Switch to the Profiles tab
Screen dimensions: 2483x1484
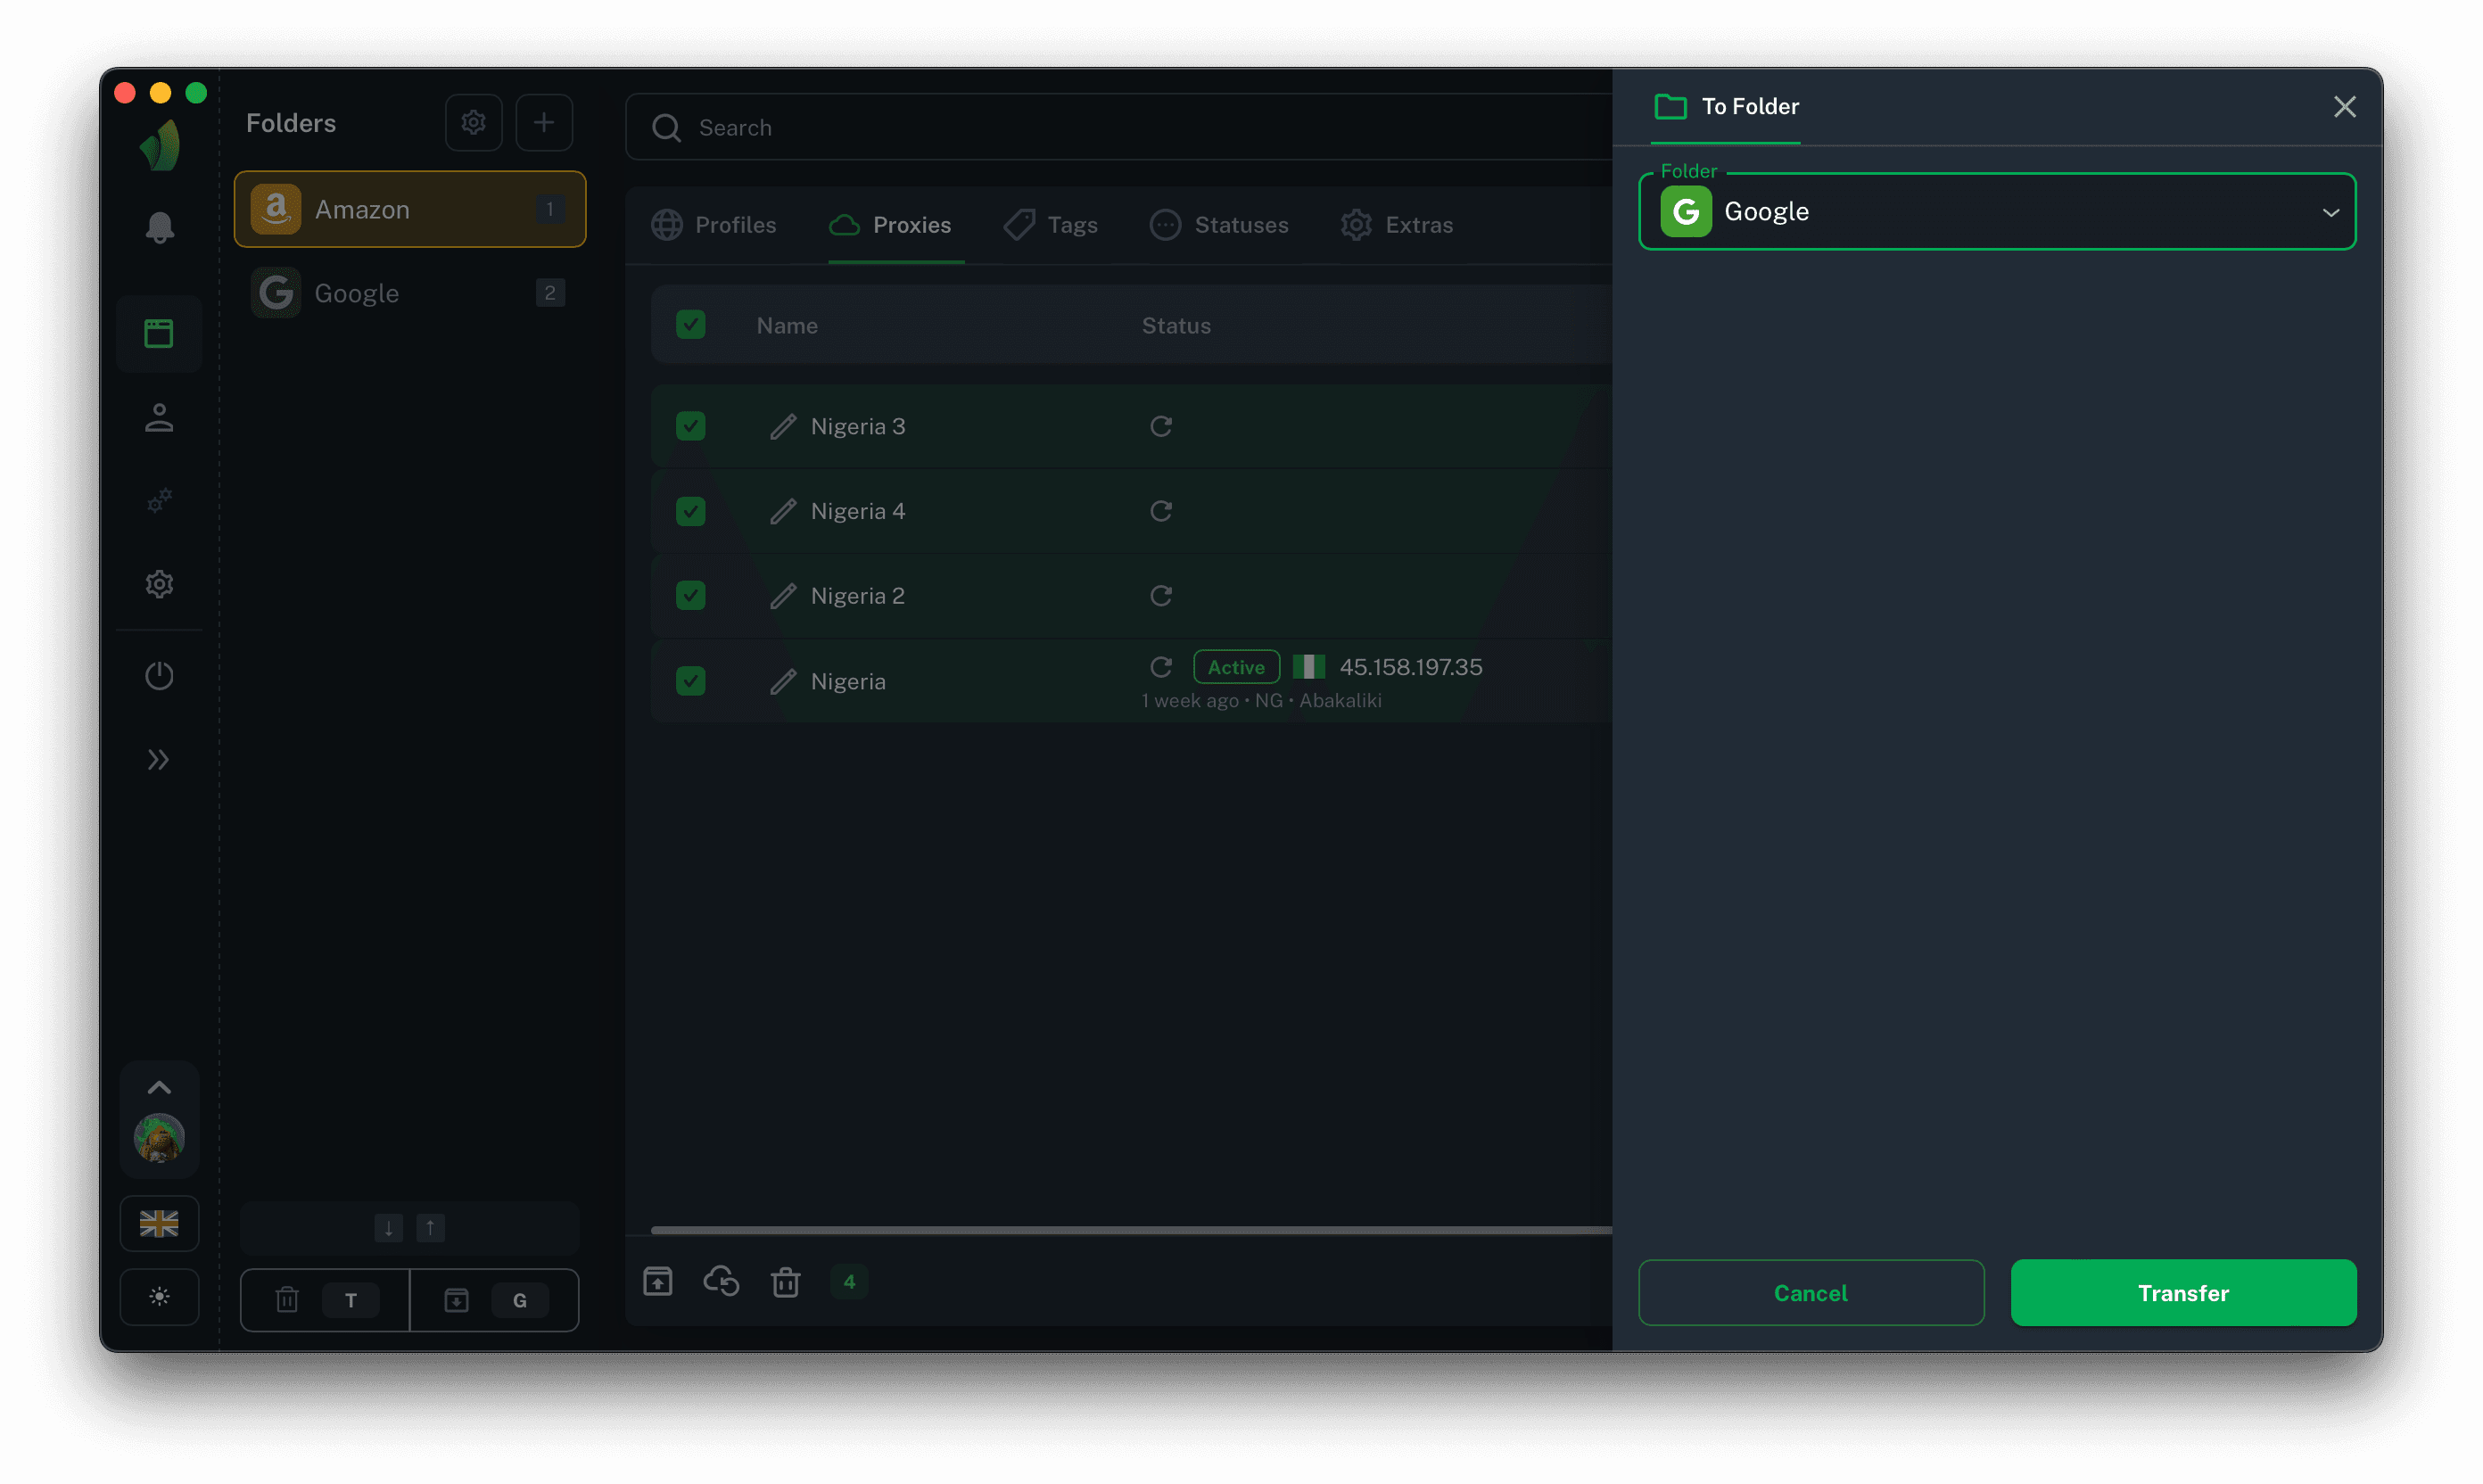(714, 225)
